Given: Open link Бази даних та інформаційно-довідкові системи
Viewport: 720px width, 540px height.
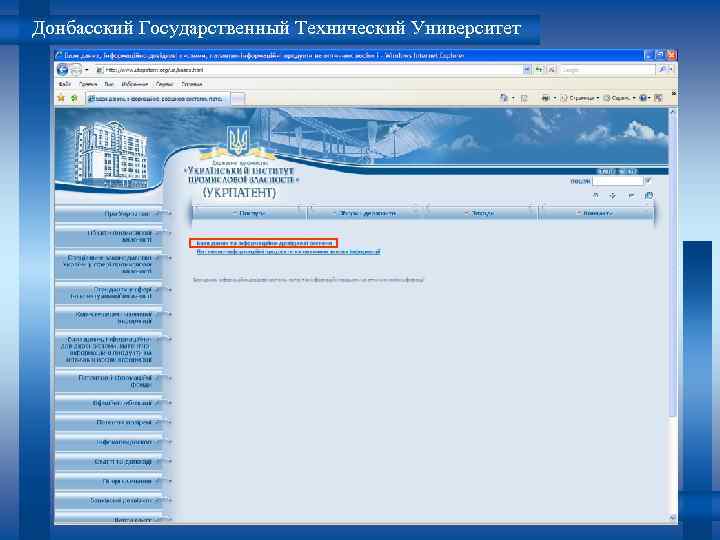Looking at the screenshot, I should tap(264, 243).
